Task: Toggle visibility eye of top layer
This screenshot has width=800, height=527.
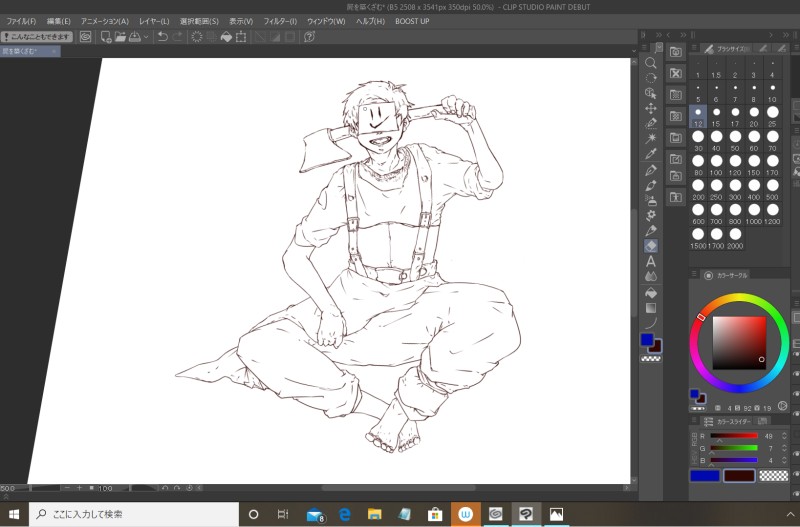Action: click(x=796, y=355)
